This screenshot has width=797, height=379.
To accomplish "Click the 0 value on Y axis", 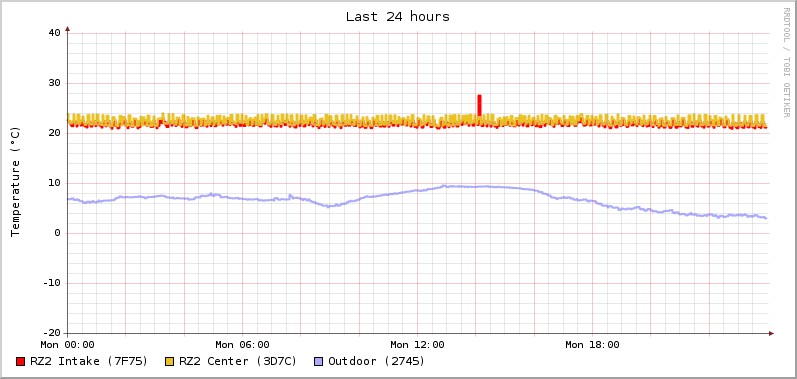I will click(x=57, y=233).
